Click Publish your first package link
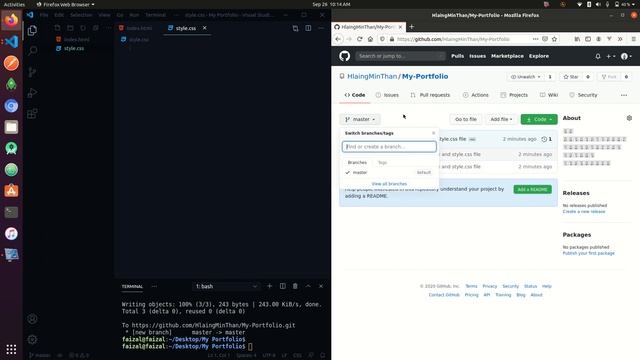 pyautogui.click(x=588, y=253)
